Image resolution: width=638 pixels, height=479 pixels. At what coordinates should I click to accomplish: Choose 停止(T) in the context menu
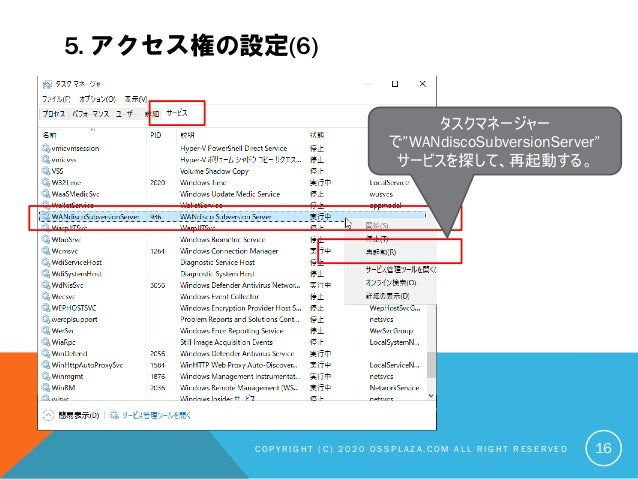coord(377,238)
